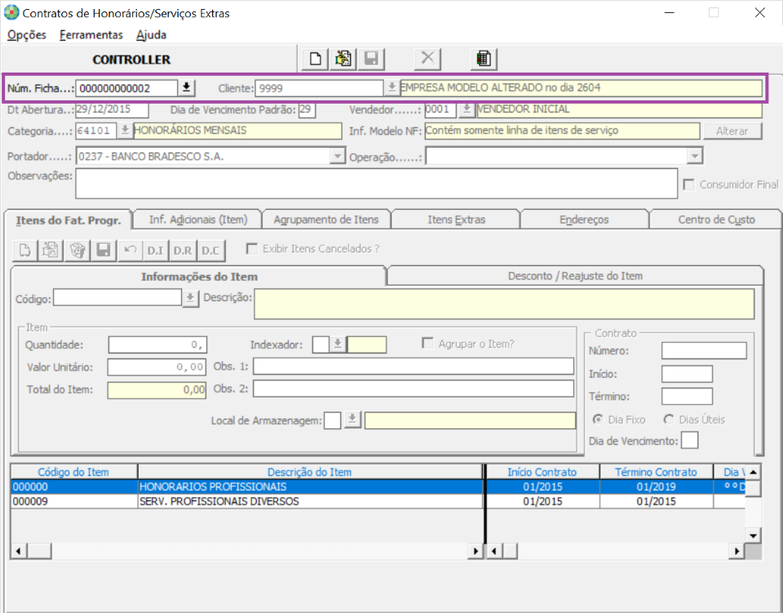The width and height of the screenshot is (783, 613).
Task: Click the application icon in title bar
Action: click(11, 12)
